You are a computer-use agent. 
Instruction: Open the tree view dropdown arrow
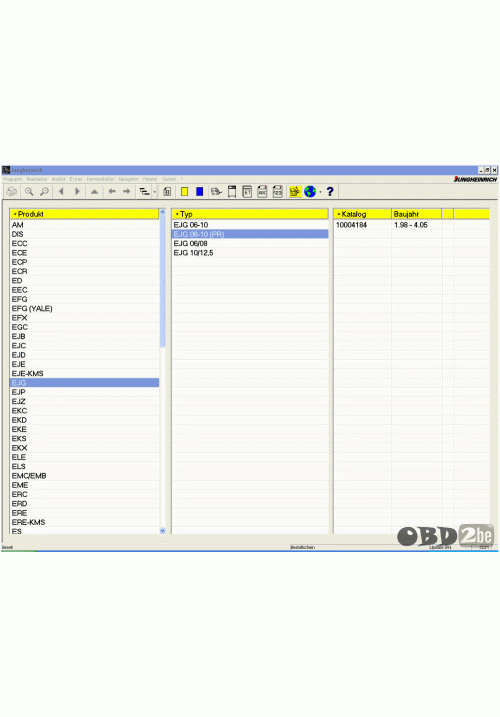point(155,192)
